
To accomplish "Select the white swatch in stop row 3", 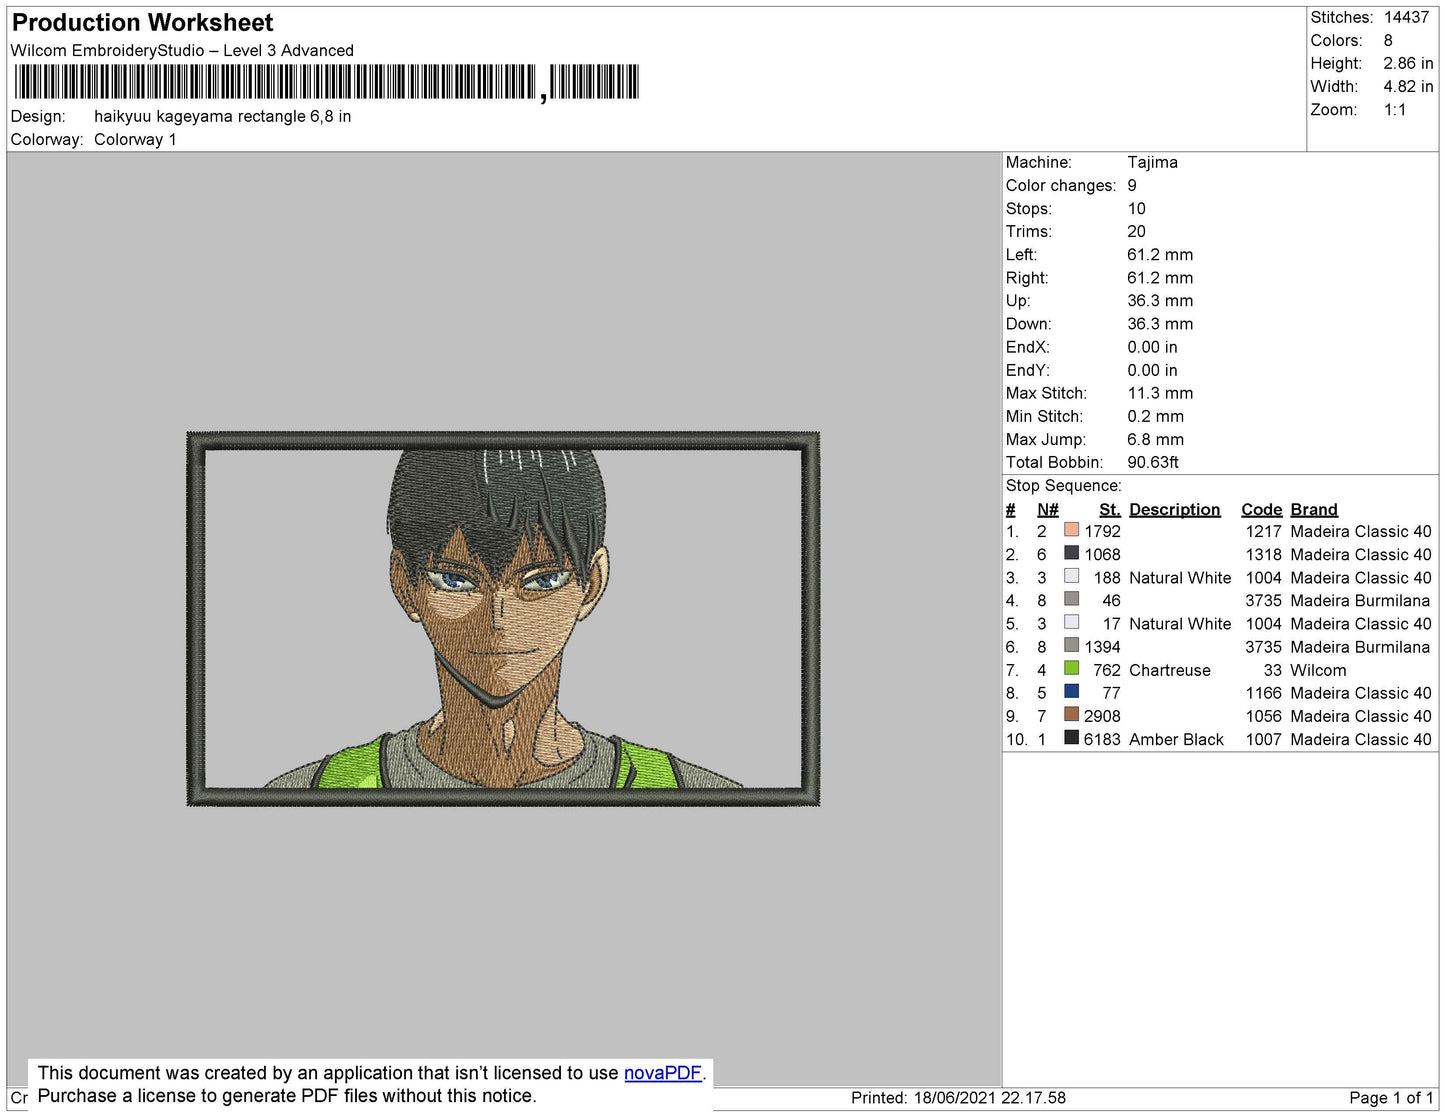I will 1071,576.
